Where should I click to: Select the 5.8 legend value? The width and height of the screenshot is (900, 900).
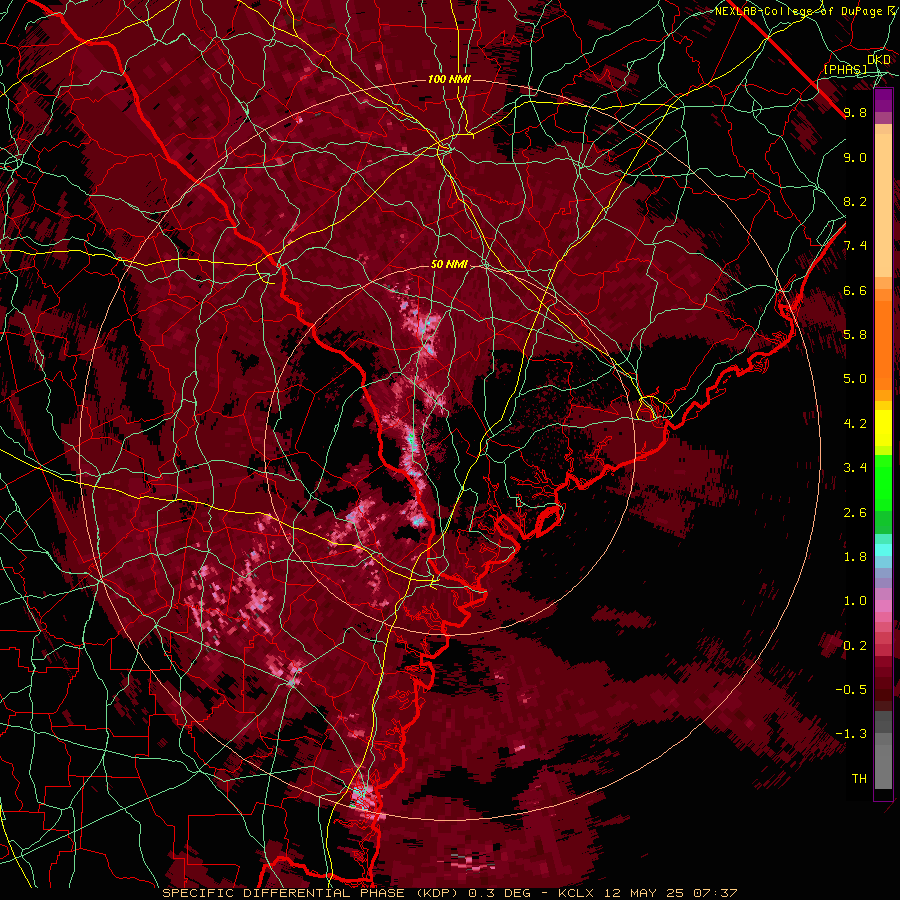point(855,335)
